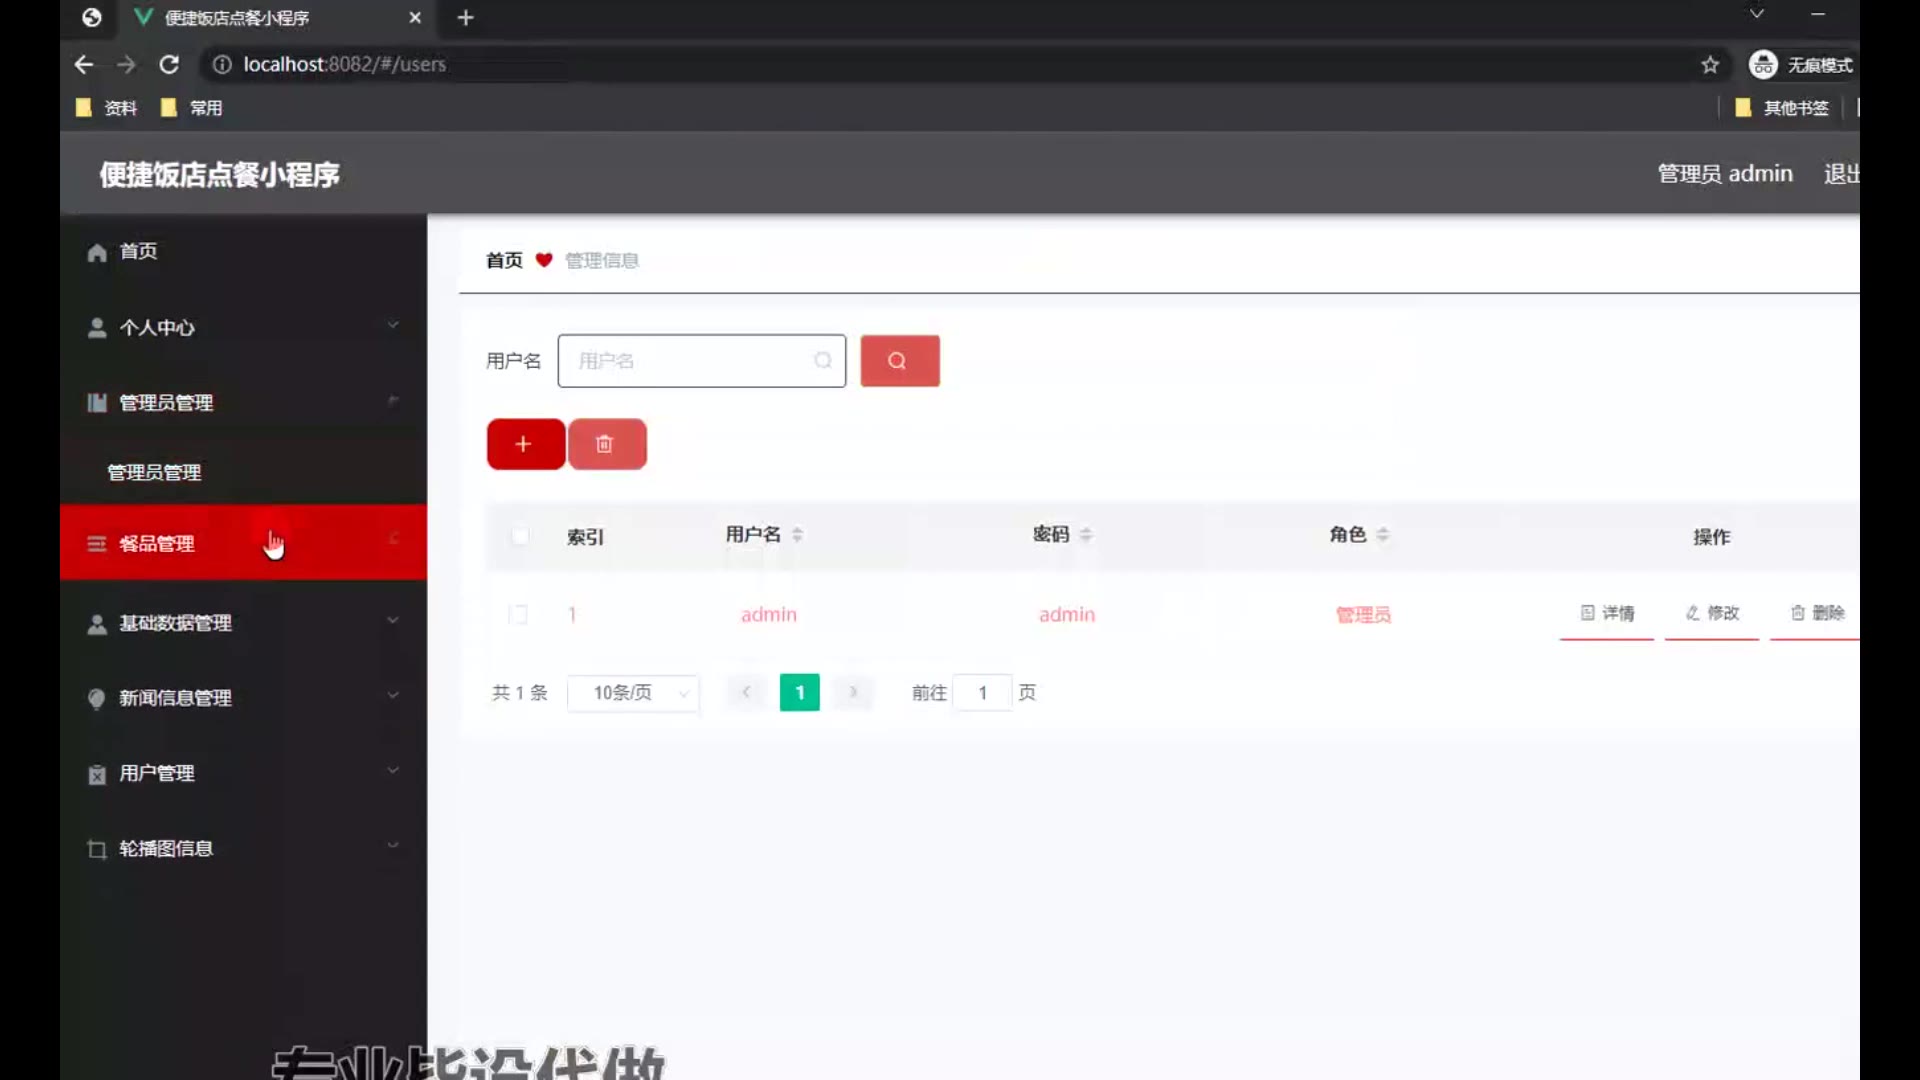Image resolution: width=1920 pixels, height=1080 pixels.
Task: Click 首页 breadcrumb link
Action: (504, 260)
